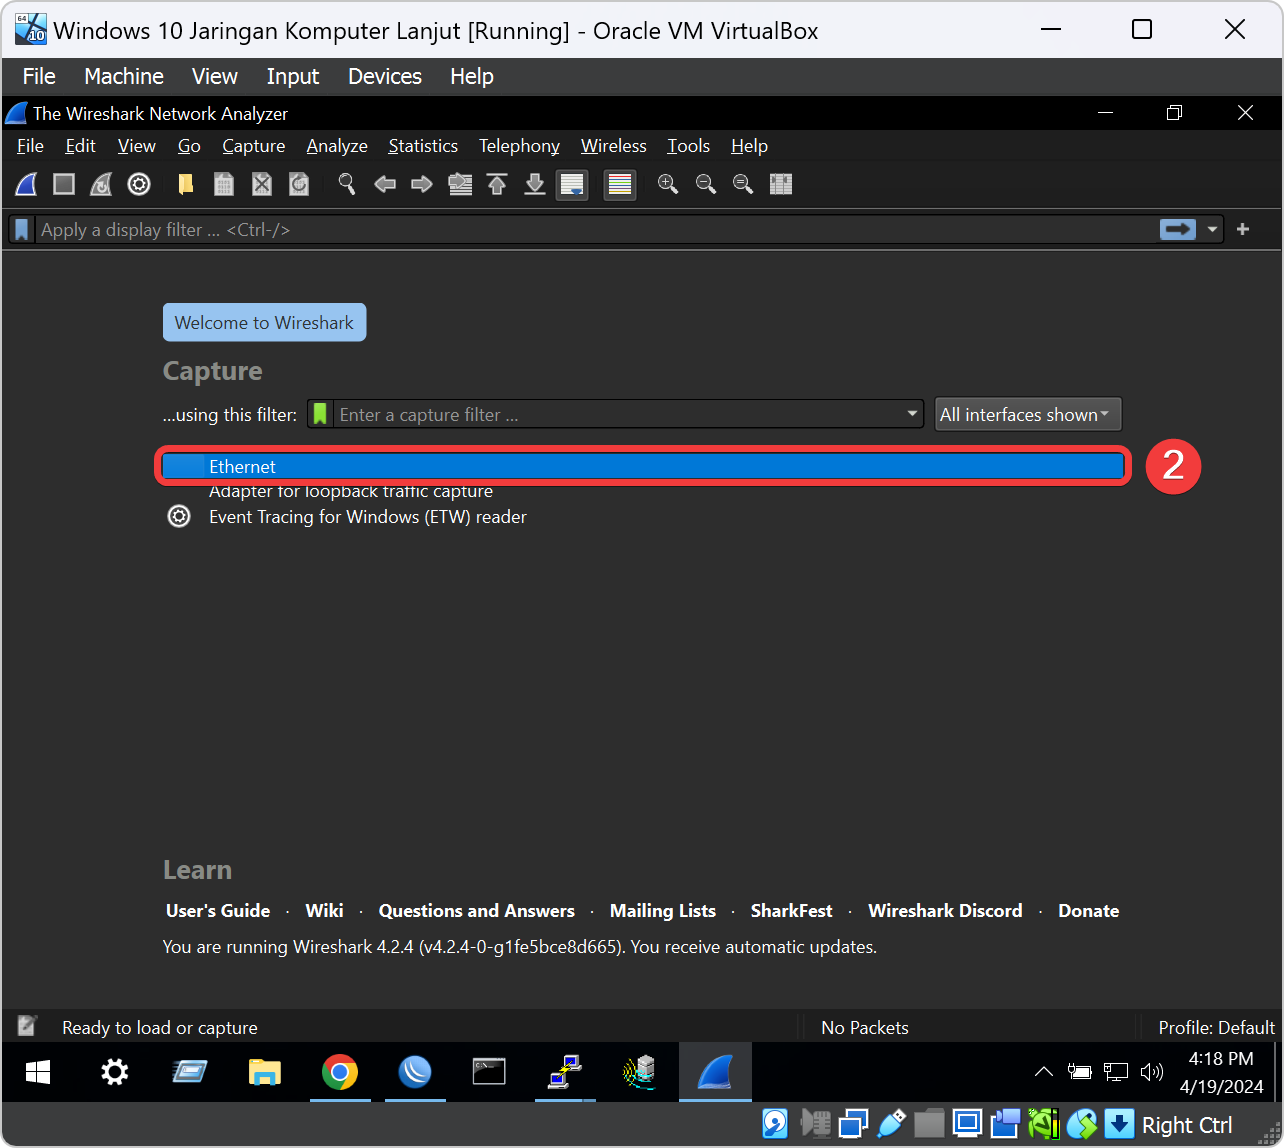Open Capture Options gear in toolbar
The image size is (1284, 1148).
click(139, 184)
